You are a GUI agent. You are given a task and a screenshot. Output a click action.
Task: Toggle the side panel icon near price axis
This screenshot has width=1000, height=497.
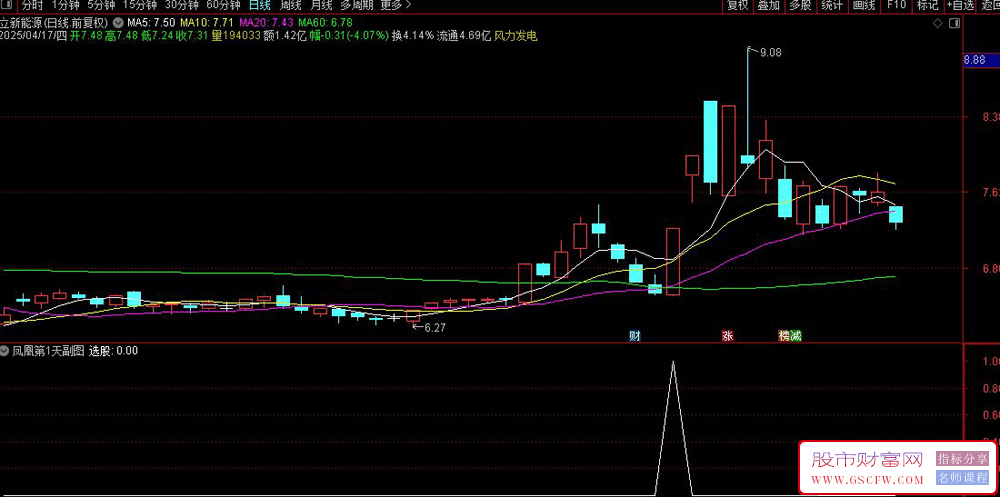(x=954, y=24)
